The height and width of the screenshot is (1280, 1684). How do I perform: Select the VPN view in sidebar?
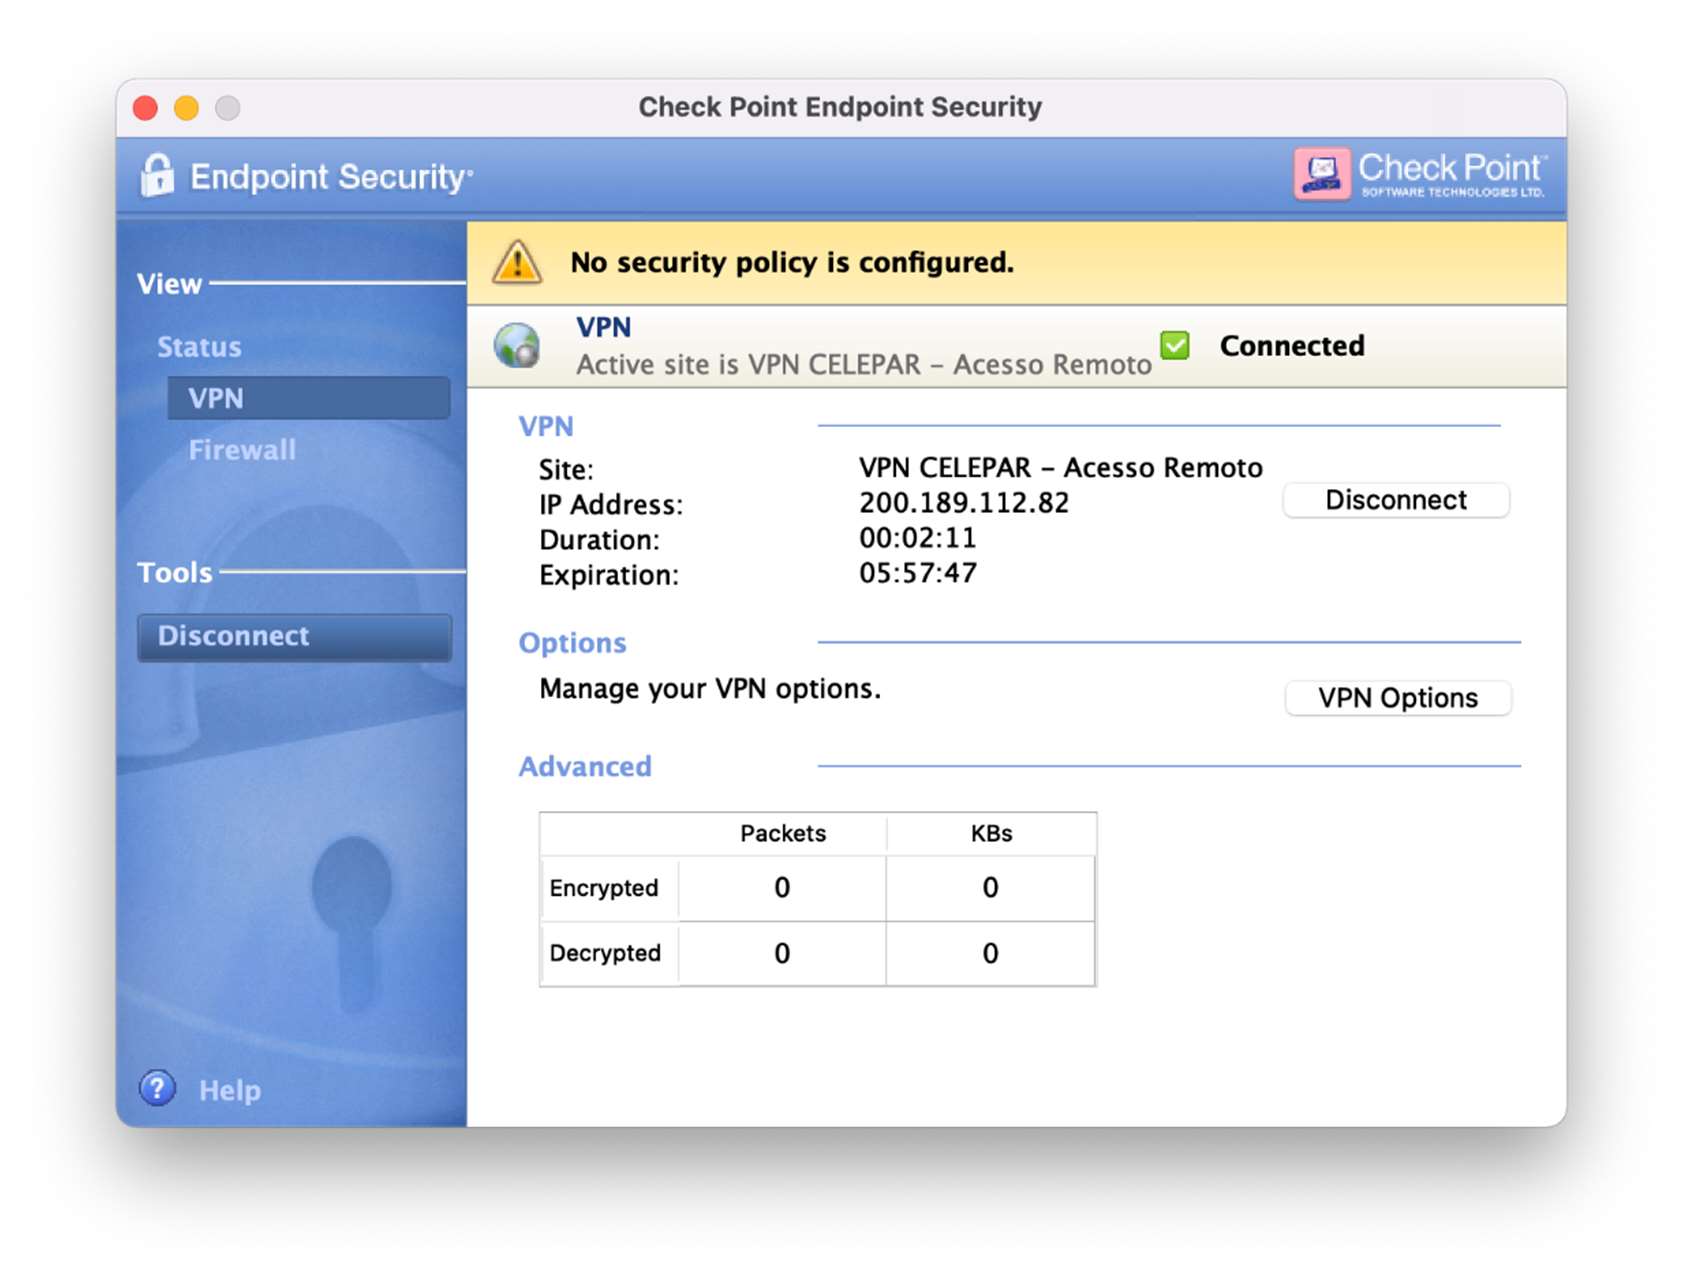309,398
